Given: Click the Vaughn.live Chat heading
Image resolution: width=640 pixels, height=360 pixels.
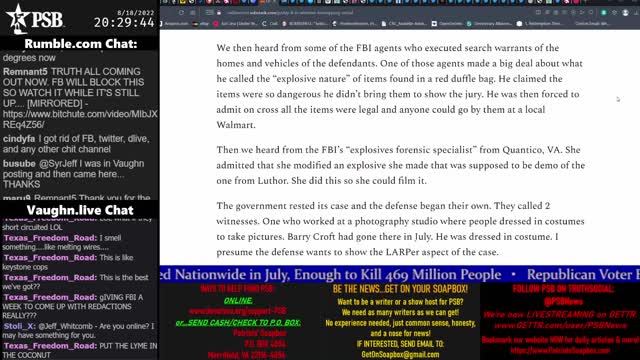Looking at the screenshot, I should tap(80, 210).
